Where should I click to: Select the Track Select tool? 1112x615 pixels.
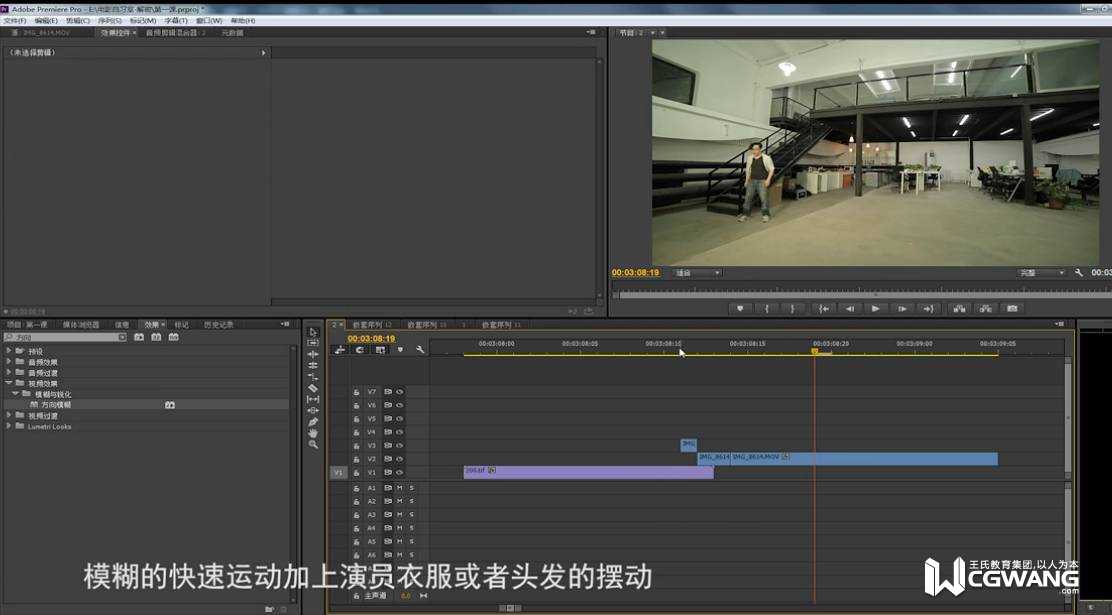313,343
